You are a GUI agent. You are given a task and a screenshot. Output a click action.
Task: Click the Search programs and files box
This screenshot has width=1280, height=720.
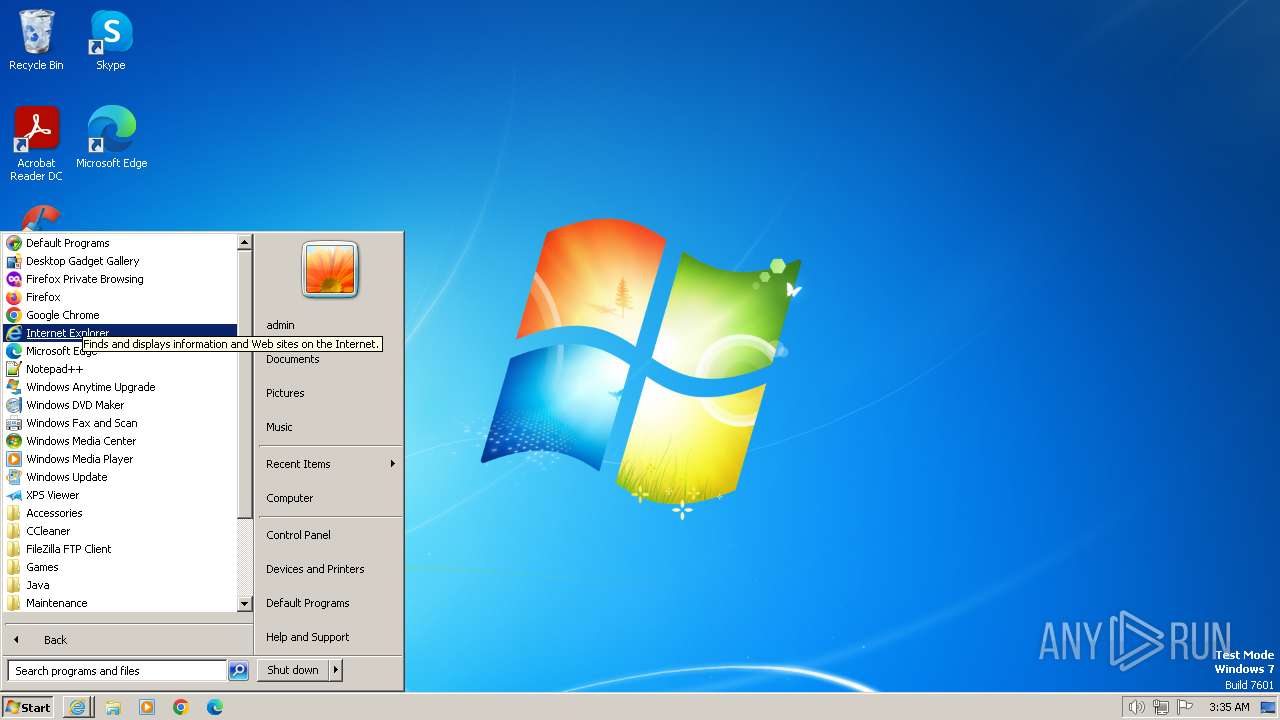pos(117,671)
